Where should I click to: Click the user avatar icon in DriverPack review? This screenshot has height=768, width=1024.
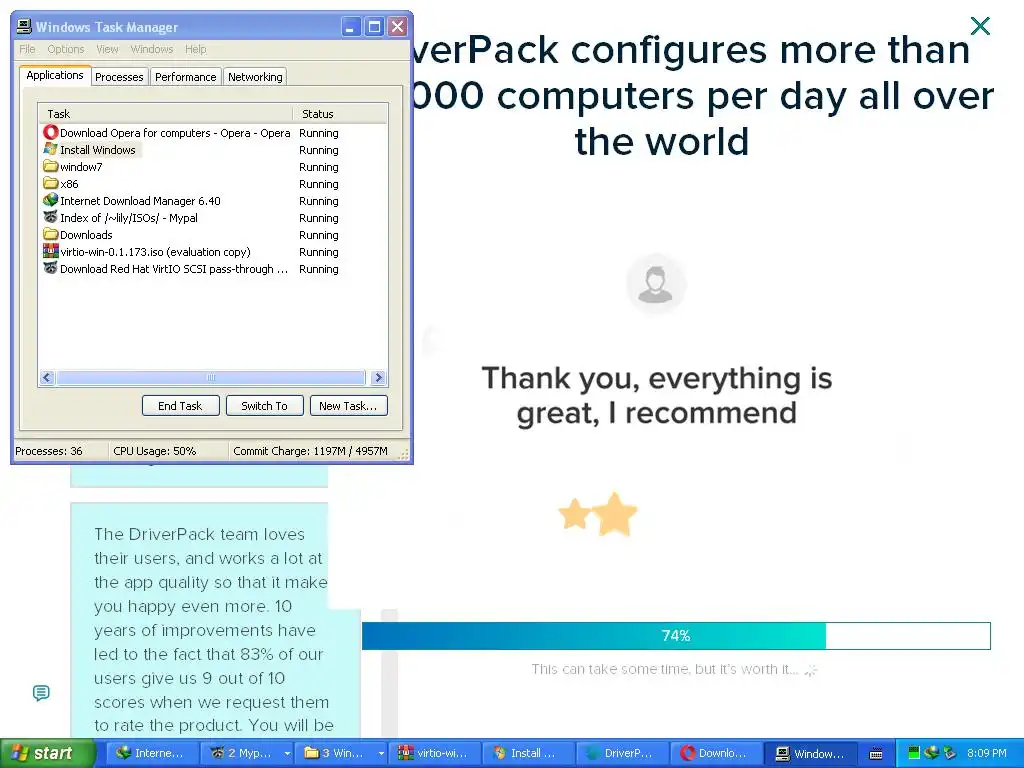[x=656, y=284]
